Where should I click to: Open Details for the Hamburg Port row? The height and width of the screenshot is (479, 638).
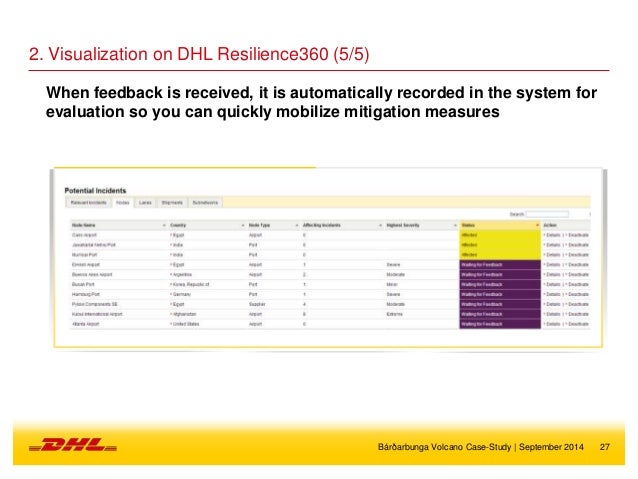pos(553,294)
